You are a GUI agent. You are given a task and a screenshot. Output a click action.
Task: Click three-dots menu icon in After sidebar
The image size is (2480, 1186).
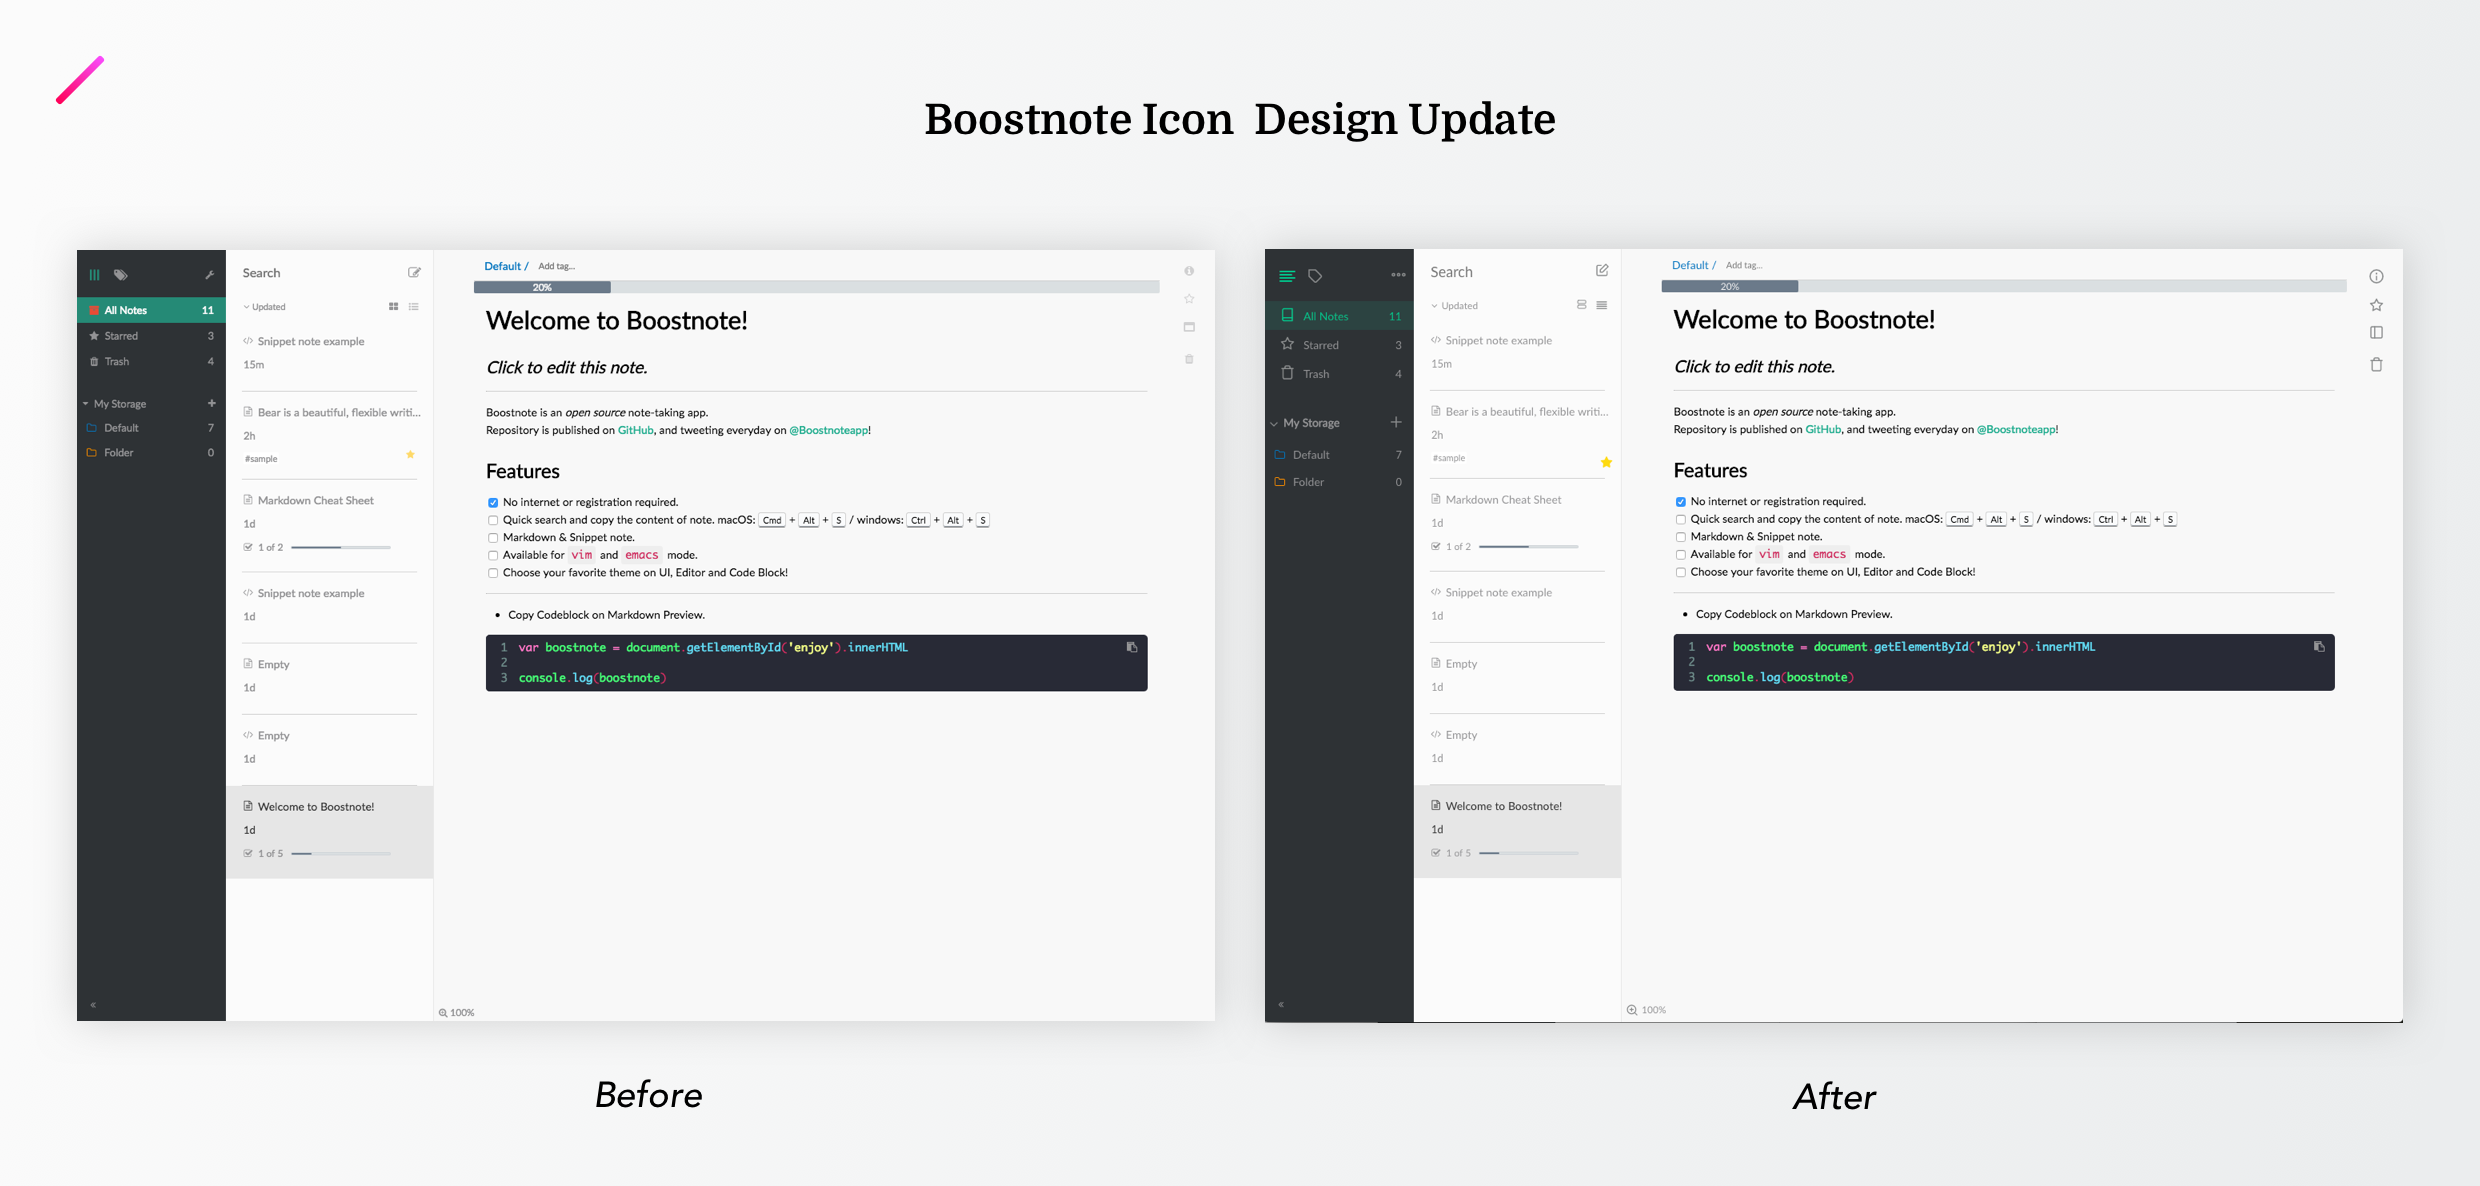(x=1398, y=275)
